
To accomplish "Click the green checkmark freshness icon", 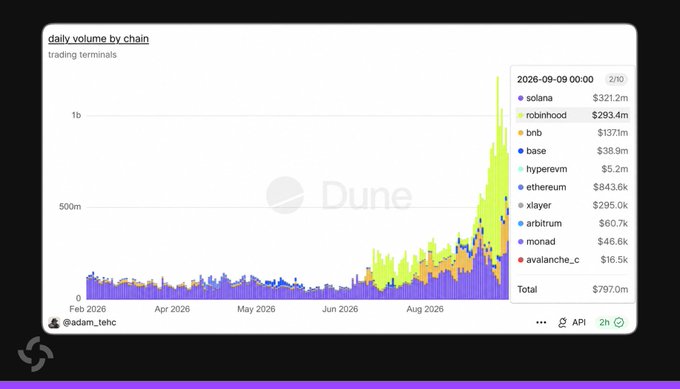I will pyautogui.click(x=619, y=322).
